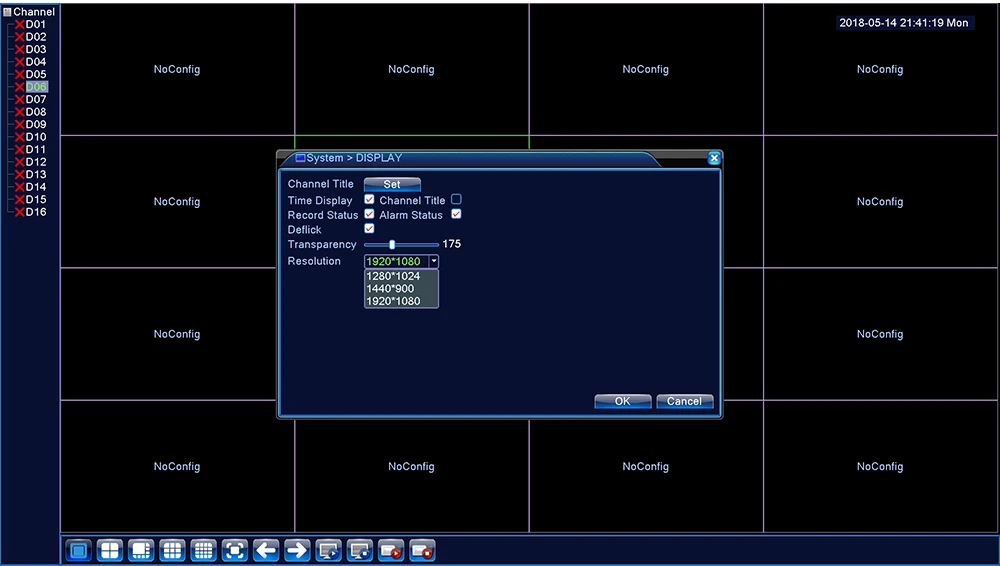Click the Channel Title Set button
This screenshot has width=1000, height=566.
click(x=392, y=184)
